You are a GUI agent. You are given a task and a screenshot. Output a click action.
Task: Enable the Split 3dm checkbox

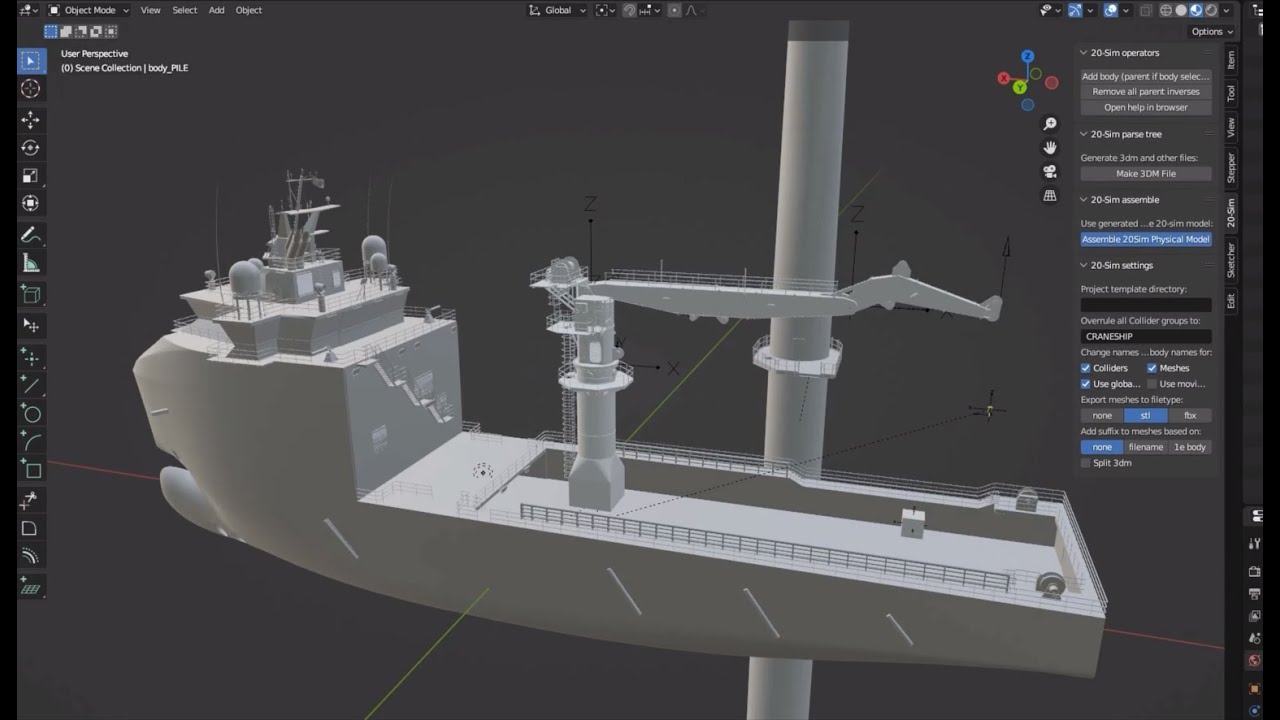point(1086,463)
